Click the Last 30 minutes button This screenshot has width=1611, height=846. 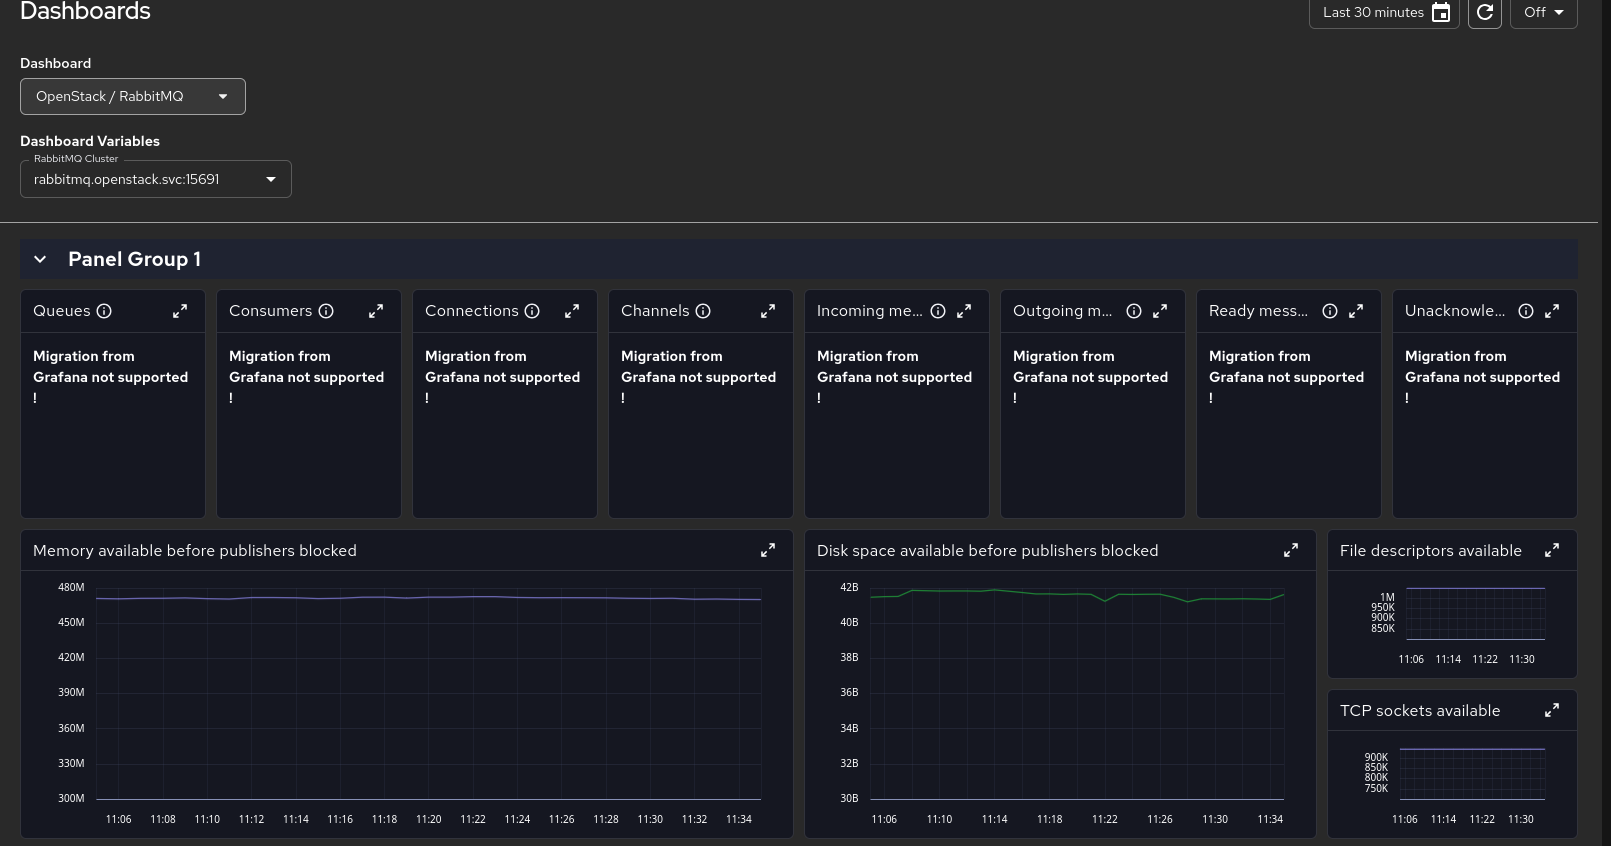(1372, 12)
